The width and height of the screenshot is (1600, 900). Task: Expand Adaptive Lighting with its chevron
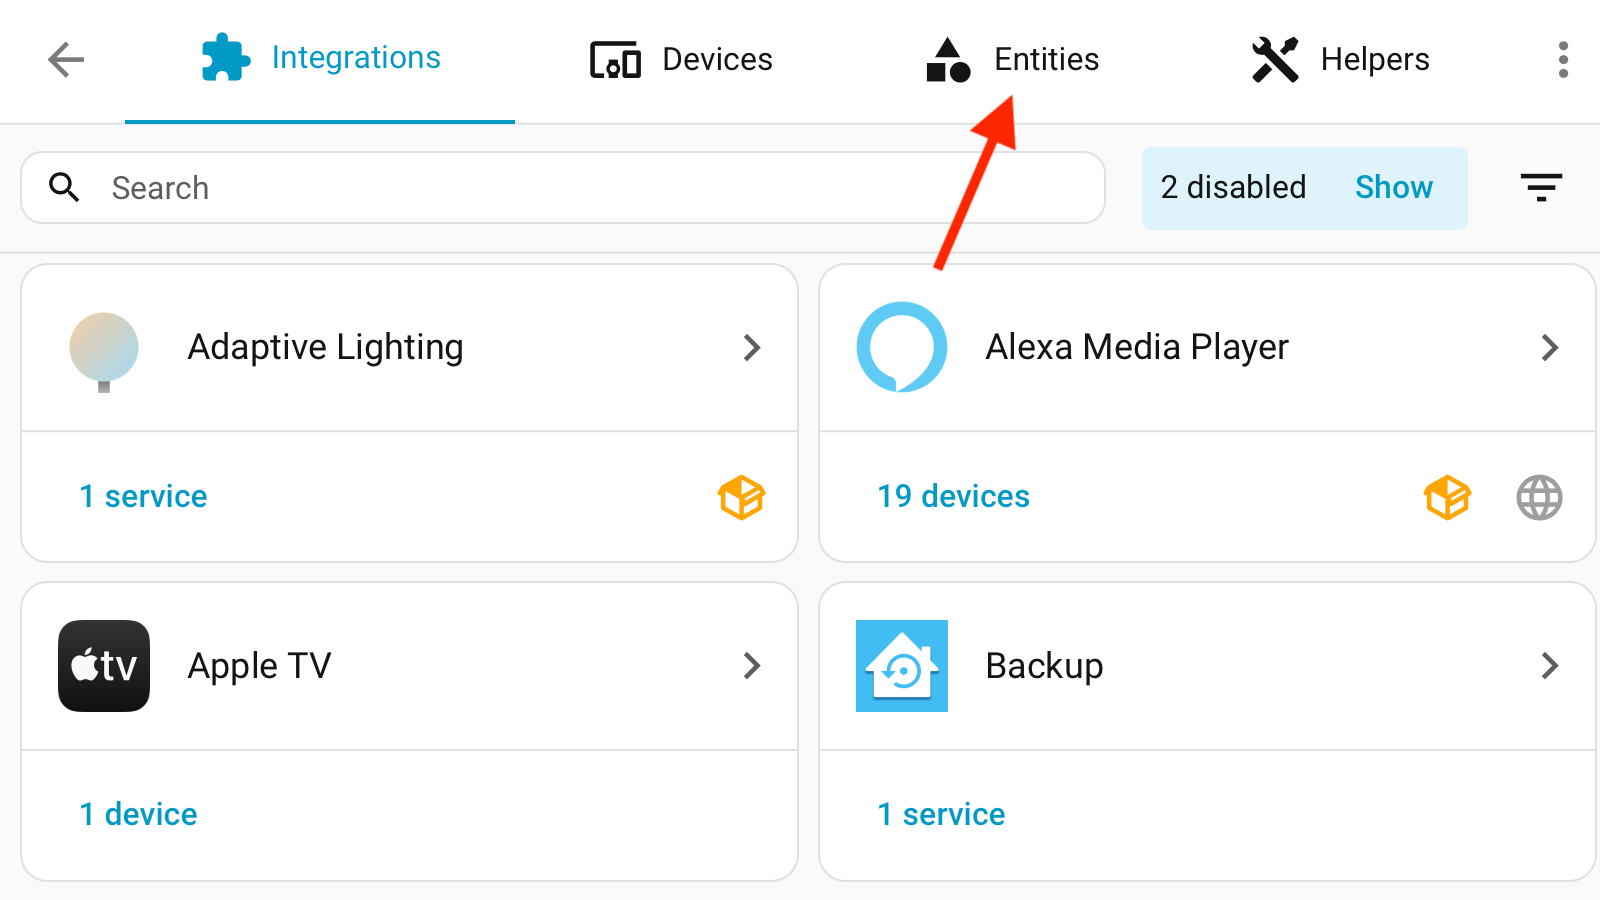pos(752,348)
